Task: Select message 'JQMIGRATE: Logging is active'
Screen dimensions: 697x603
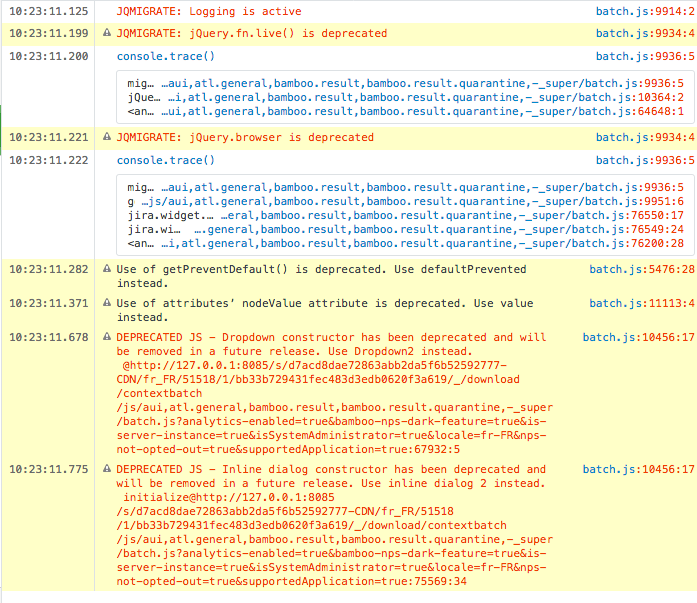Action: pyautogui.click(x=209, y=11)
